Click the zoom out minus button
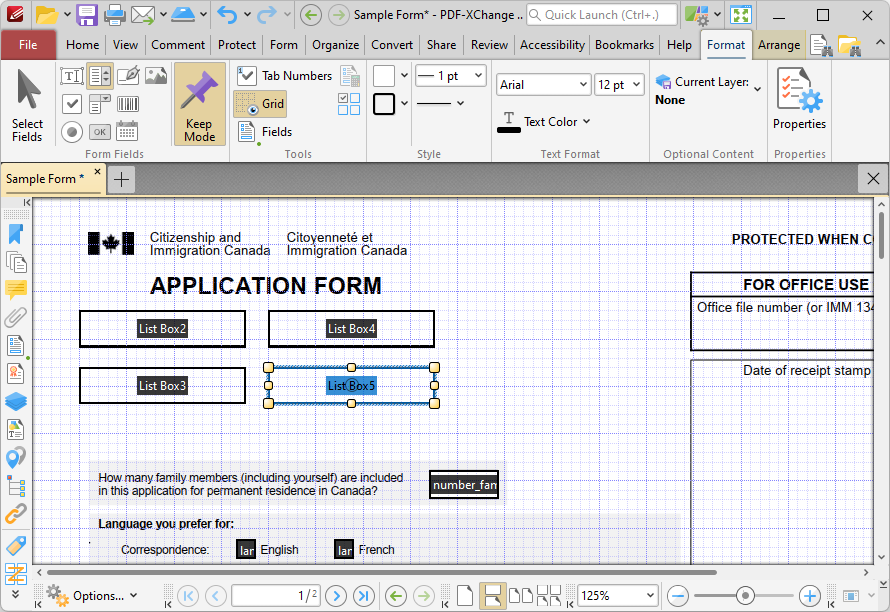The height and width of the screenshot is (612, 890). tap(678, 596)
